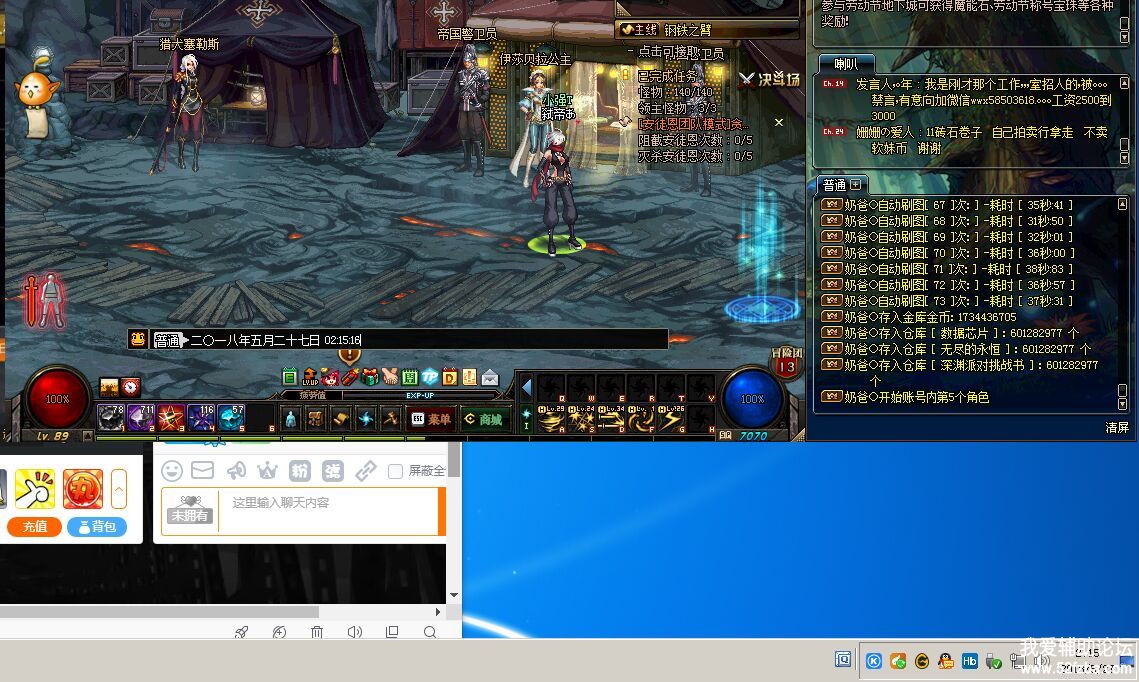Open the 普通 chat channel selector
1139x682 pixels.
tap(167, 340)
